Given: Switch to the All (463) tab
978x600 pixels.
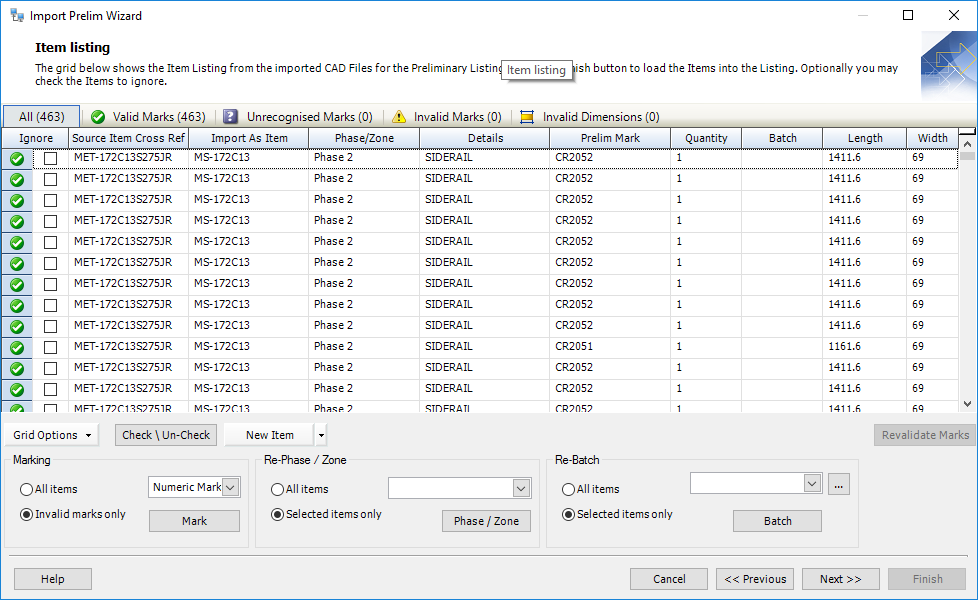Looking at the screenshot, I should (x=41, y=117).
